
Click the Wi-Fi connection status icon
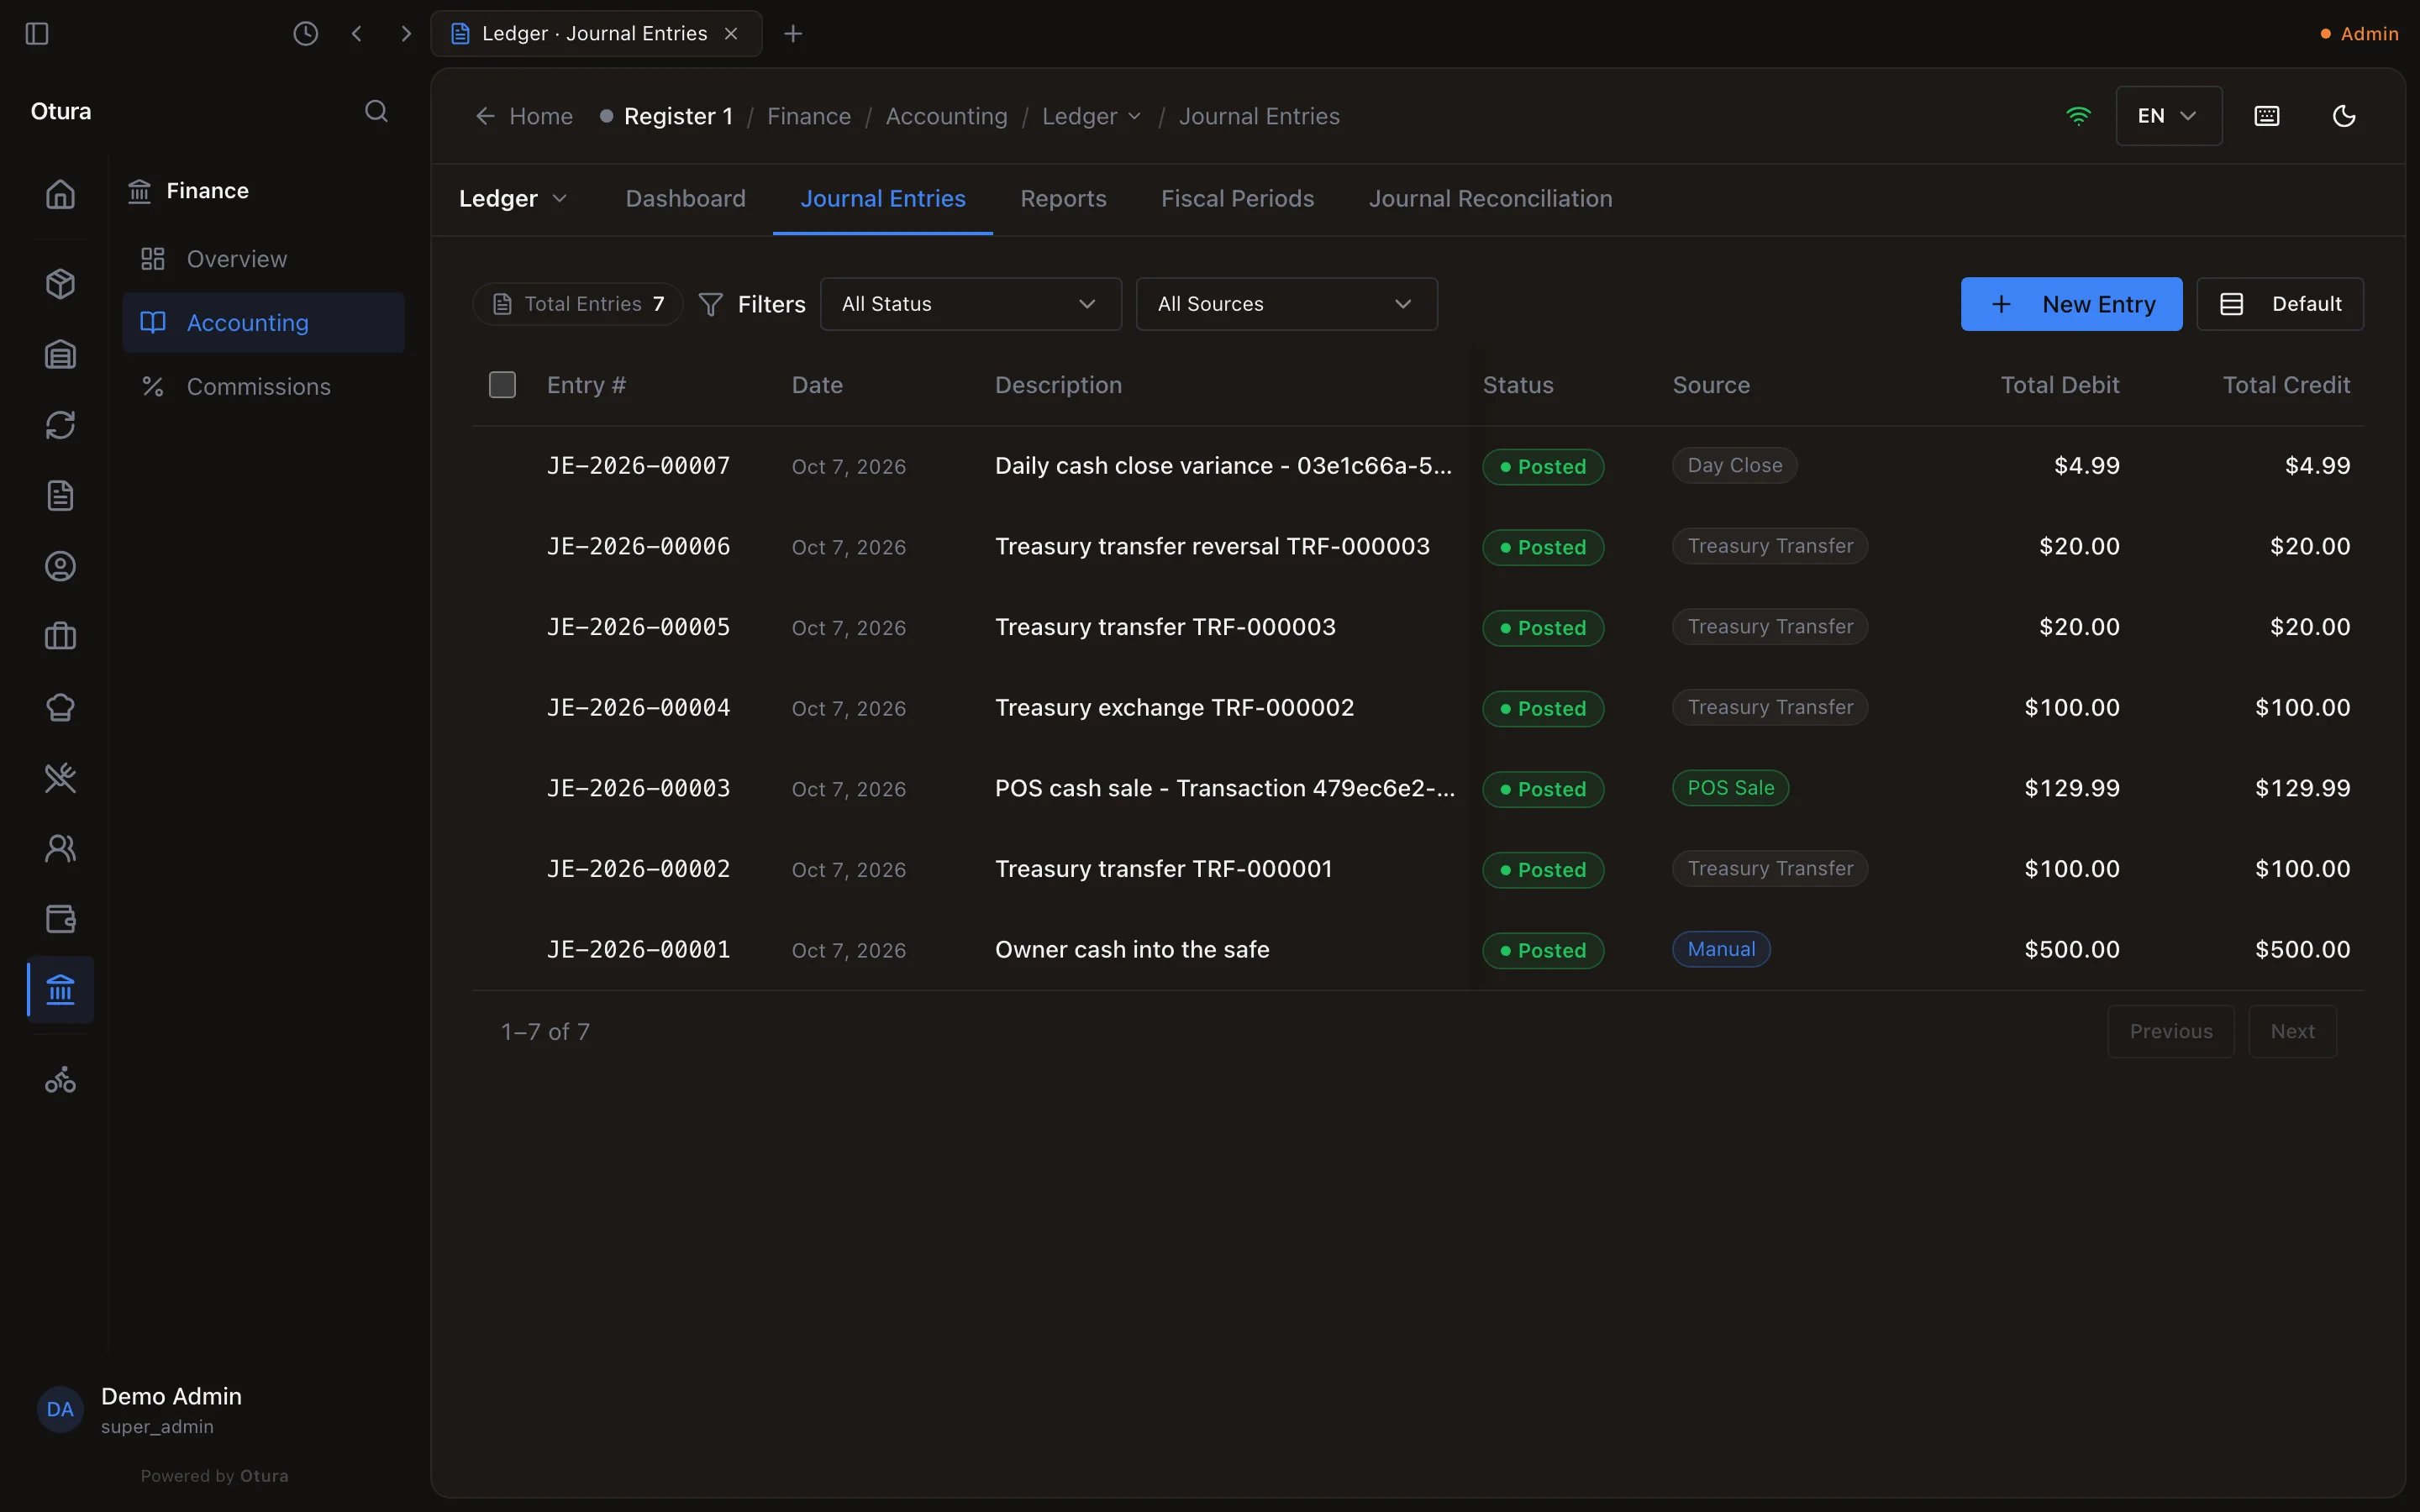(2078, 116)
